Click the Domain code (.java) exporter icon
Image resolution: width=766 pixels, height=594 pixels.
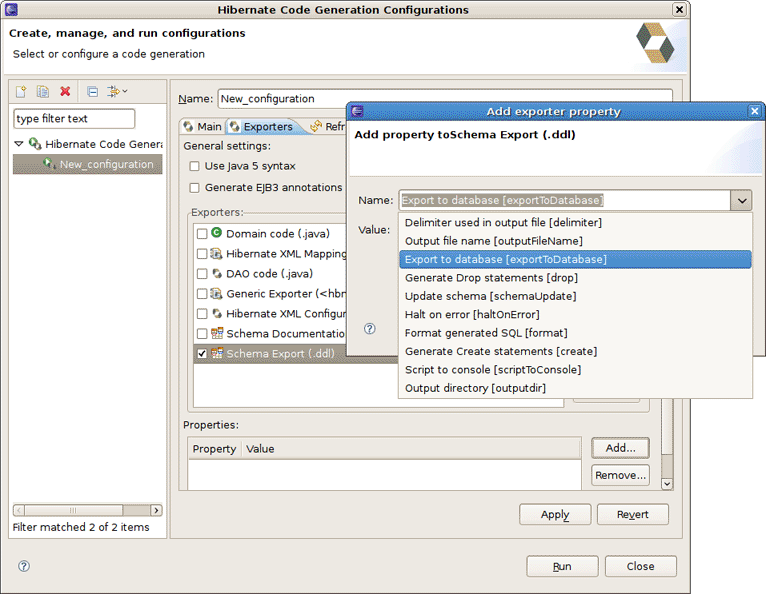point(216,233)
